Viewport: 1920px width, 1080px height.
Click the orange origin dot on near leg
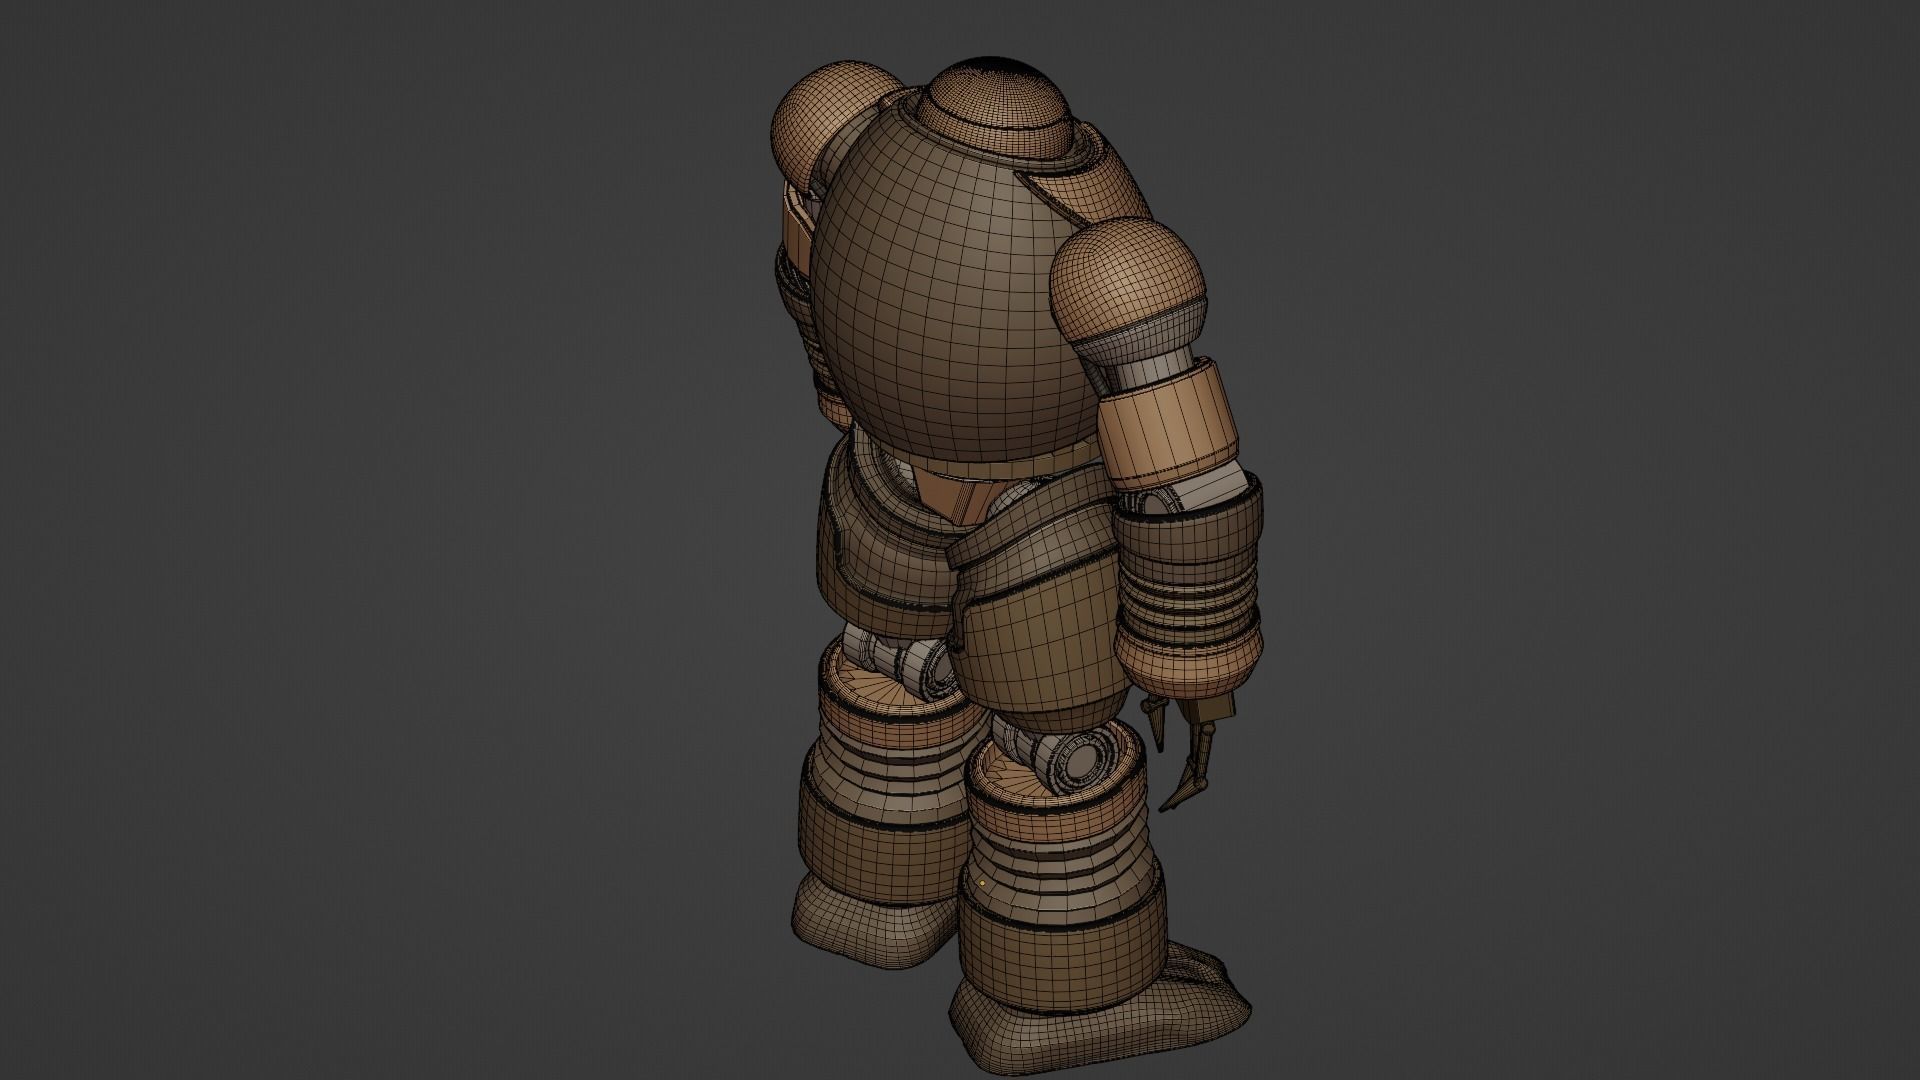pos(982,883)
